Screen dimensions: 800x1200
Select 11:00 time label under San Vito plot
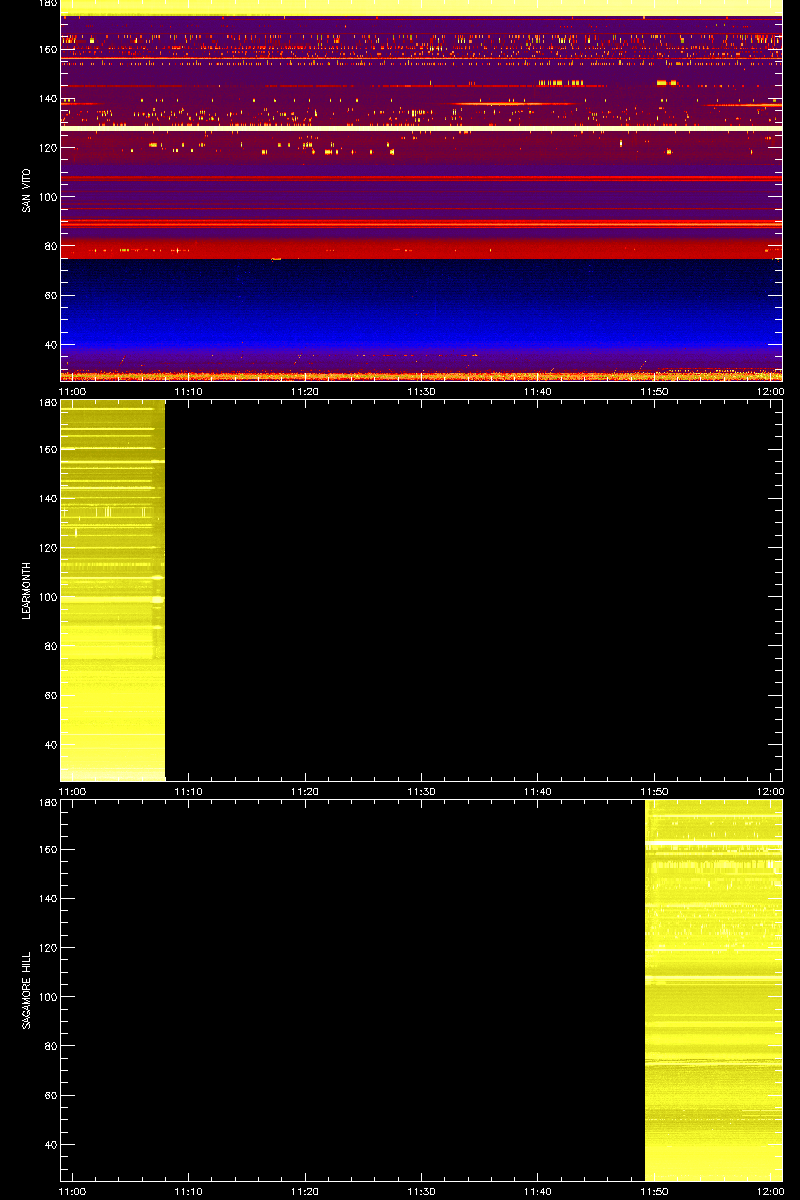click(x=73, y=392)
